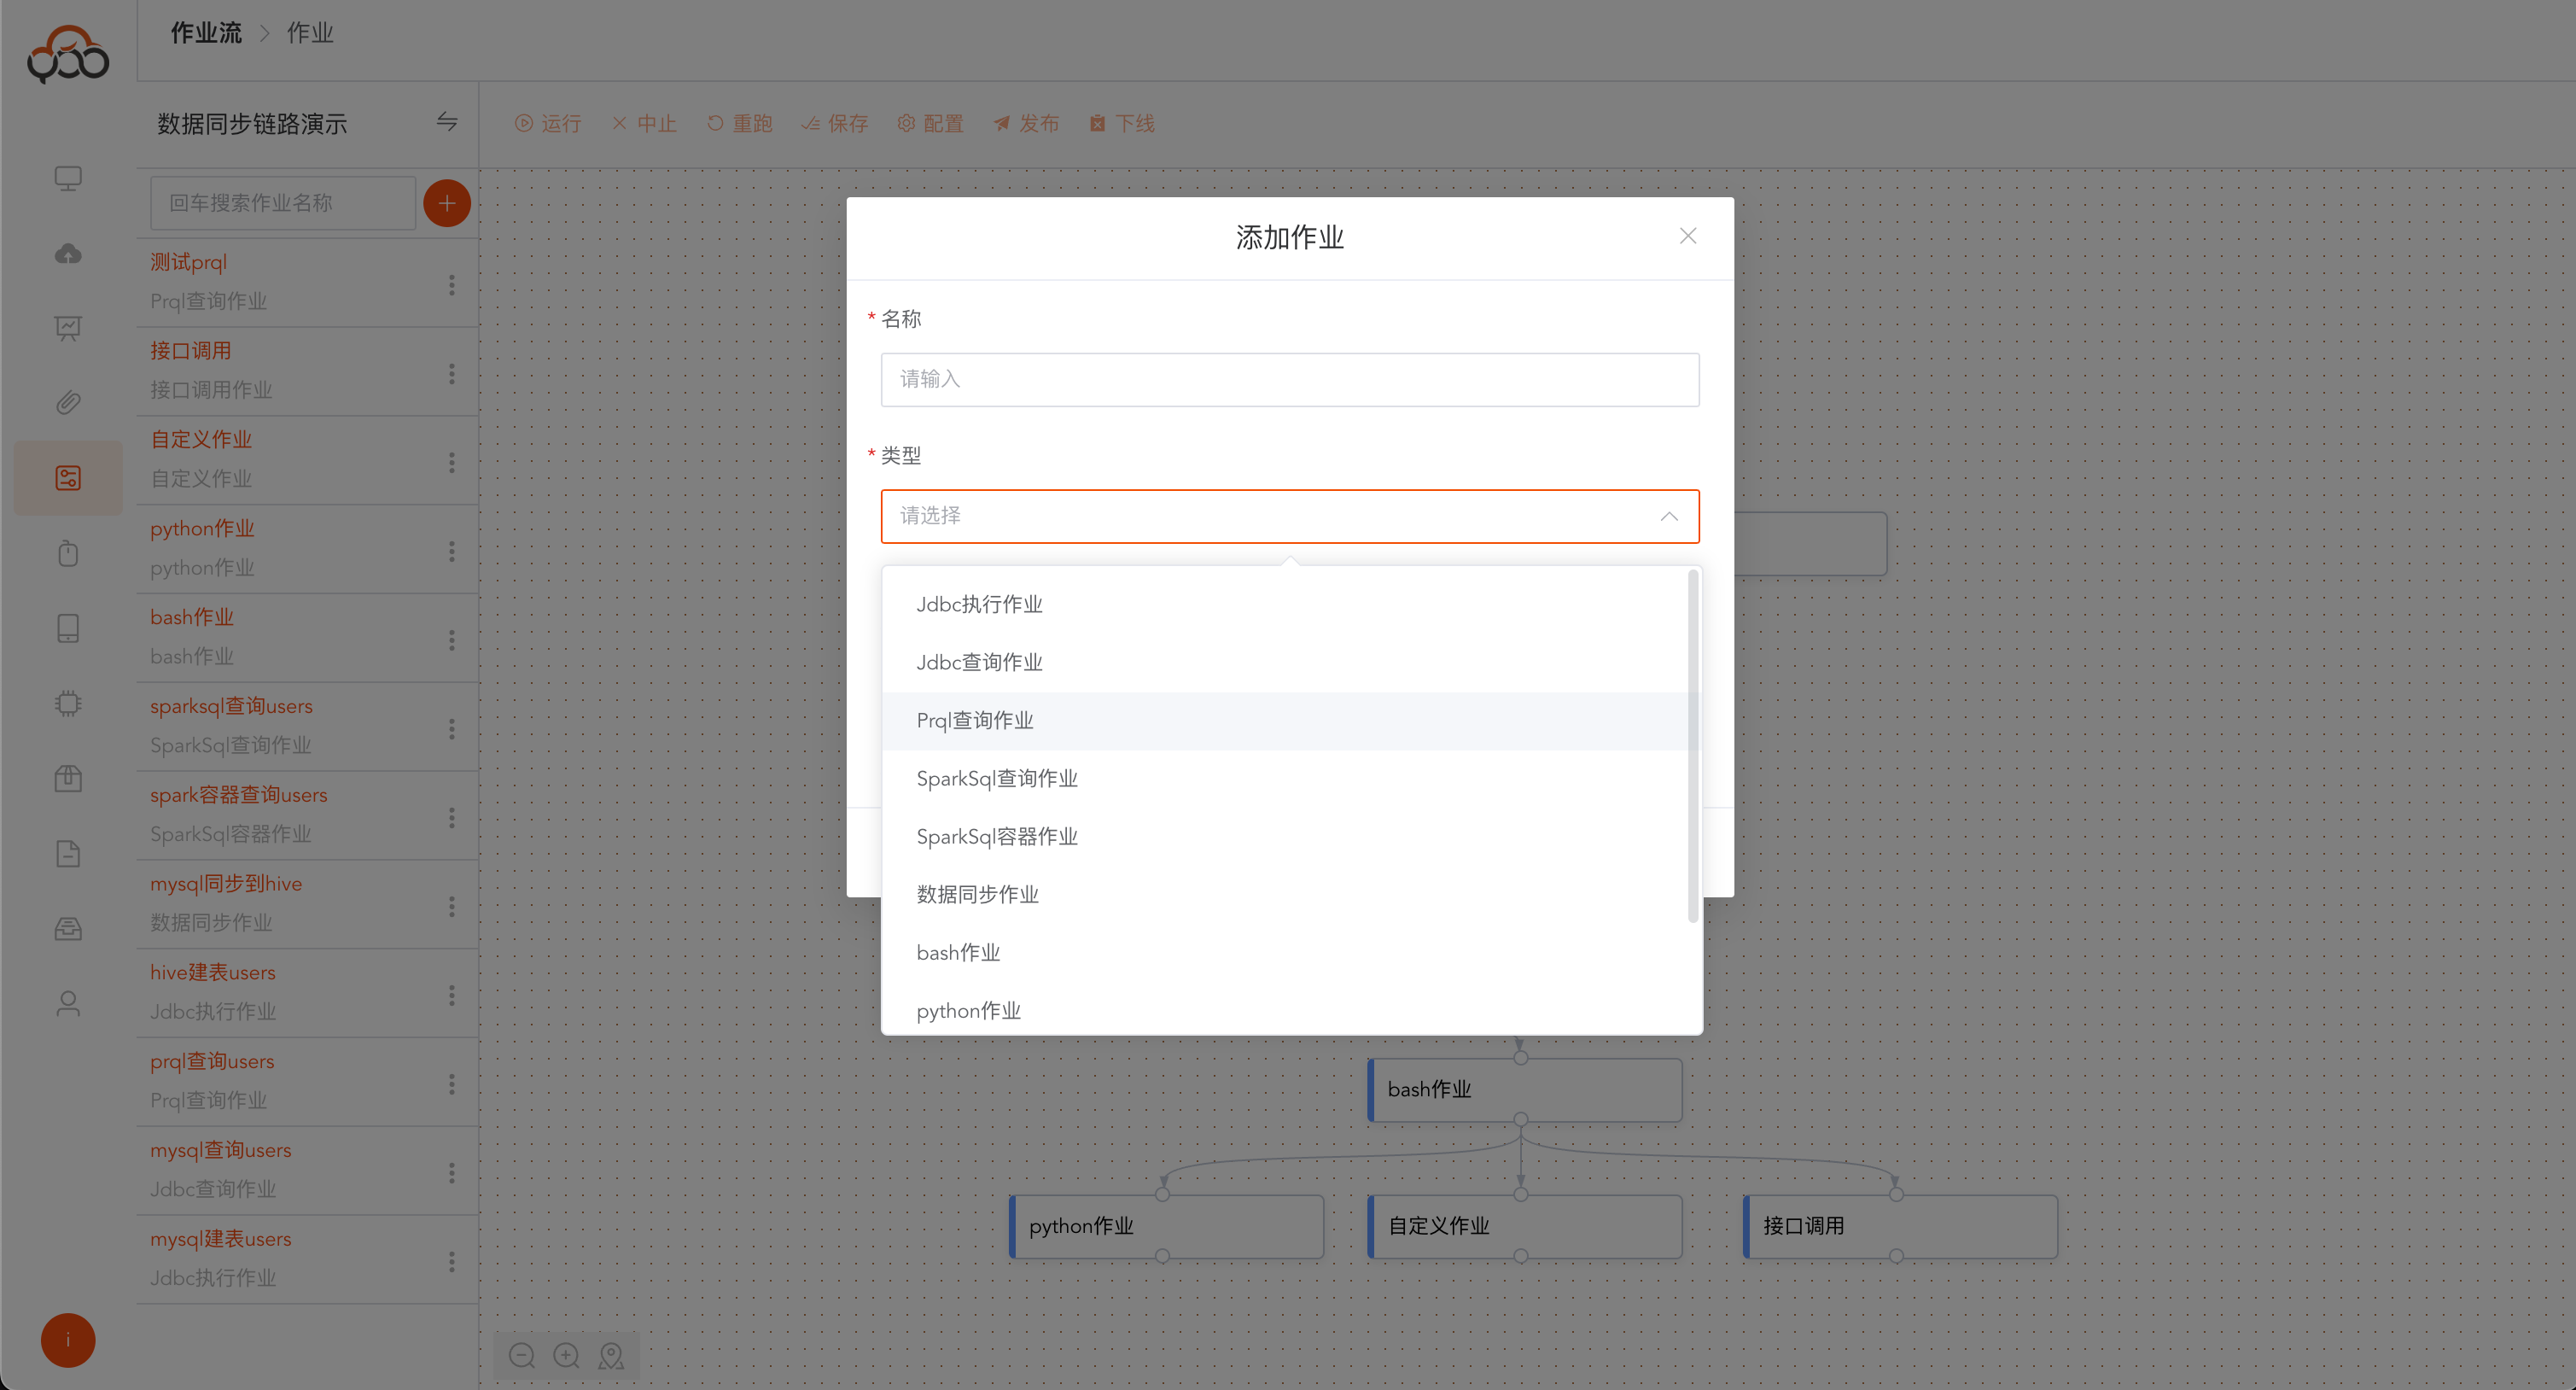2576x1390 pixels.
Task: Choose 数据同步作业 in the dropdown list
Action: click(977, 894)
